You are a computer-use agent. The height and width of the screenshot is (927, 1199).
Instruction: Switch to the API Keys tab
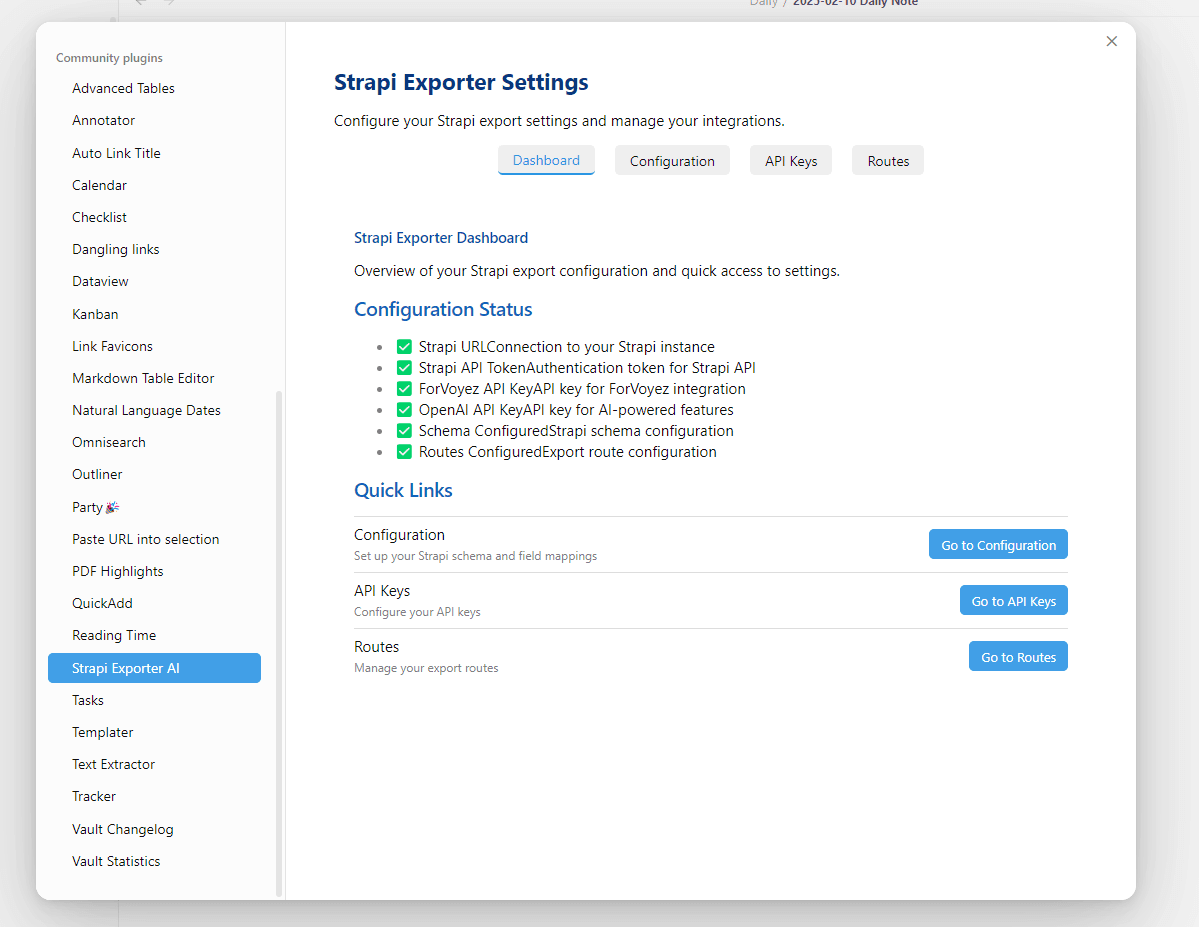[x=791, y=161]
